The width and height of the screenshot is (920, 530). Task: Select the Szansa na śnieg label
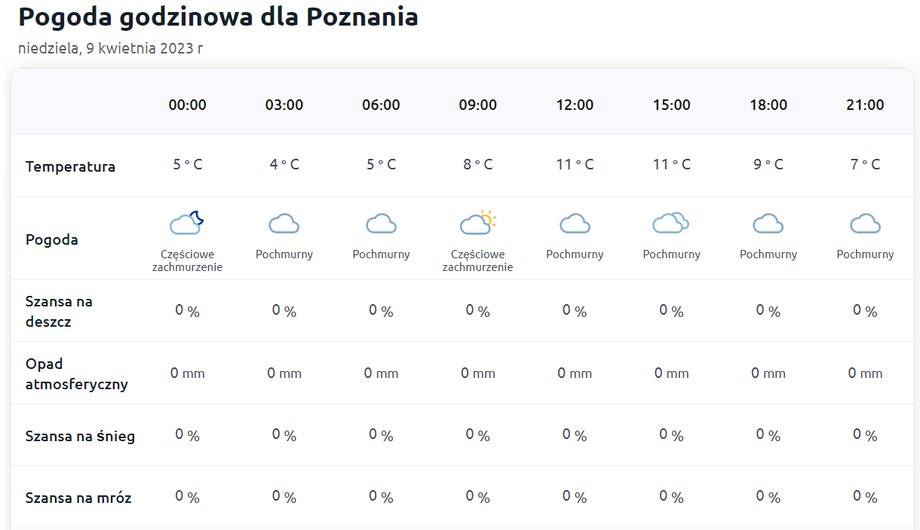tap(80, 436)
